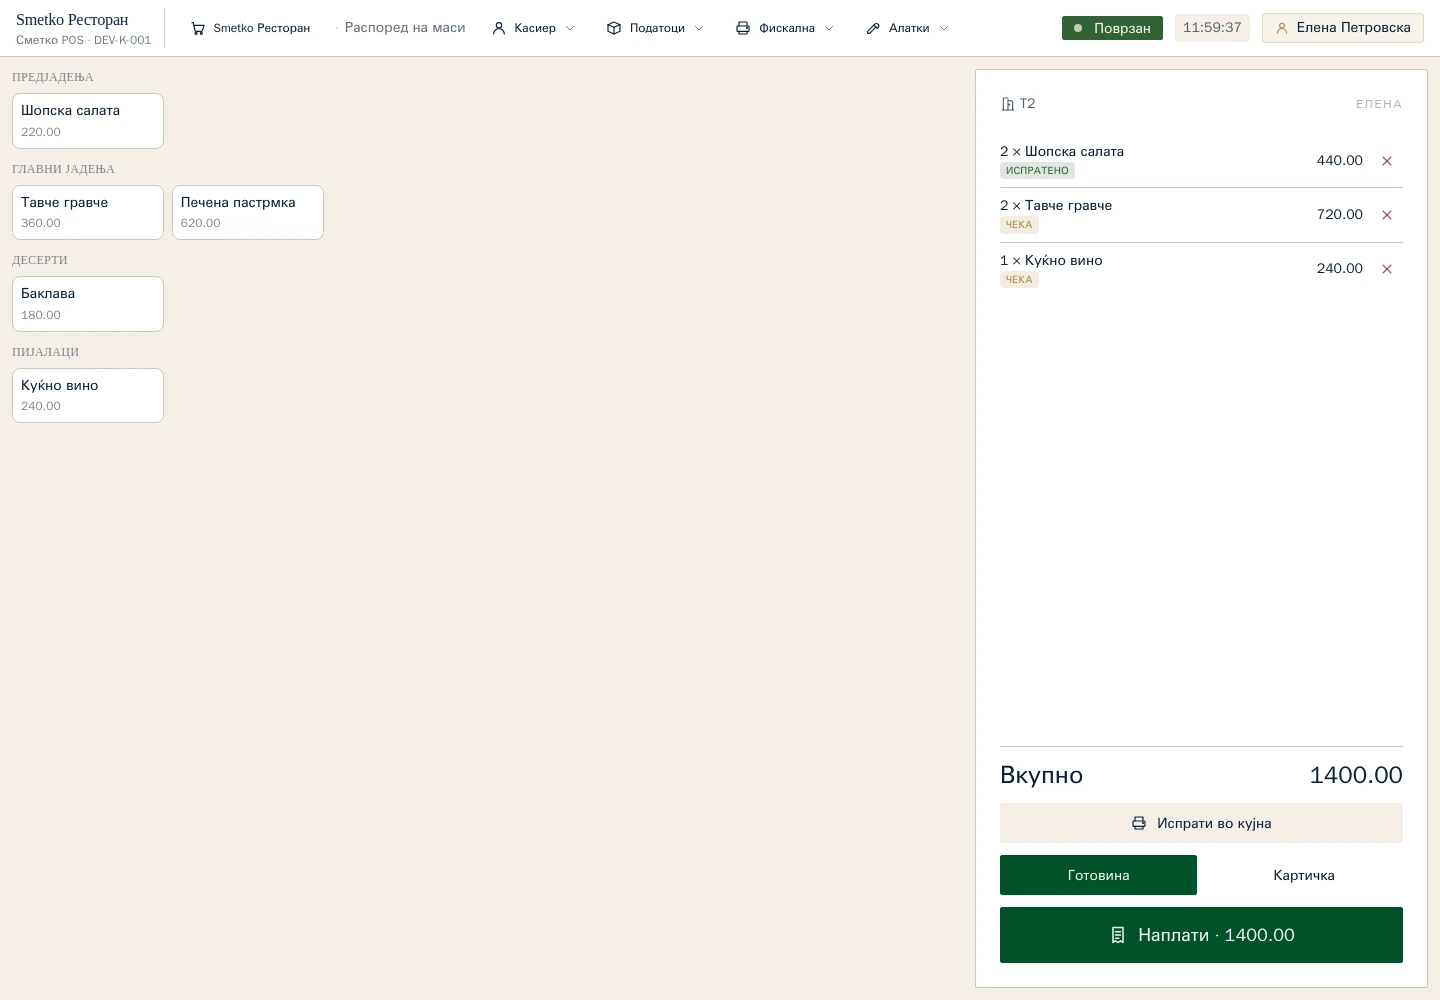
Task: Expand the Фискална dropdown chevron
Action: [829, 28]
